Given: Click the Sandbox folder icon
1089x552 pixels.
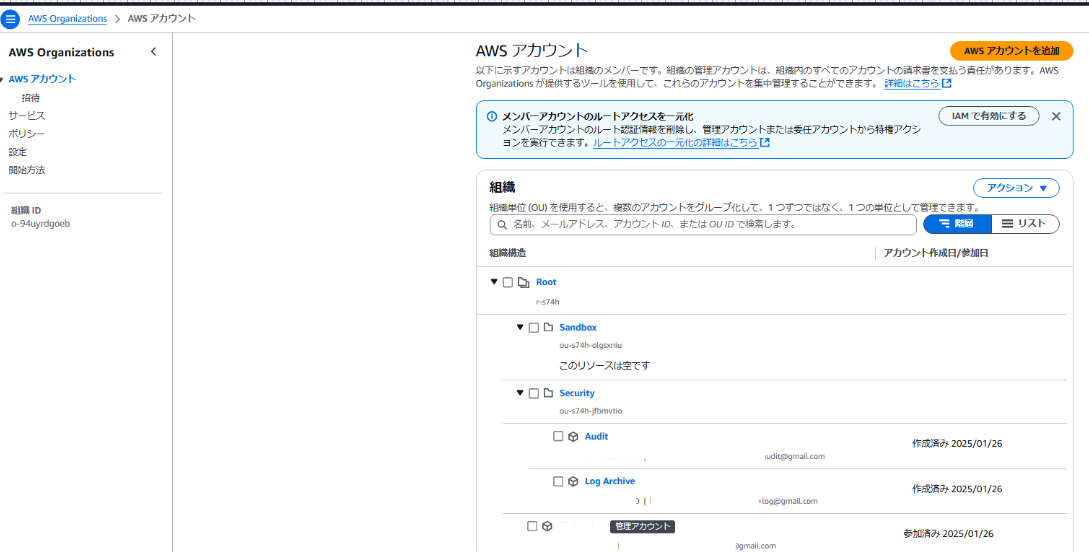Looking at the screenshot, I should [547, 327].
